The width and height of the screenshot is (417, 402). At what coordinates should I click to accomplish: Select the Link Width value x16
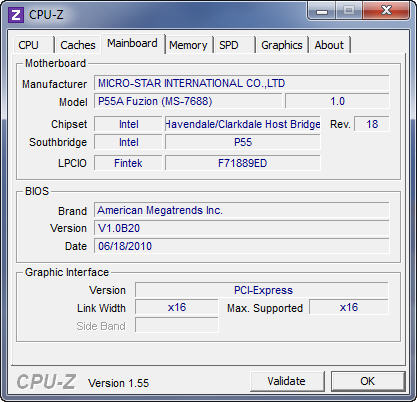click(177, 307)
